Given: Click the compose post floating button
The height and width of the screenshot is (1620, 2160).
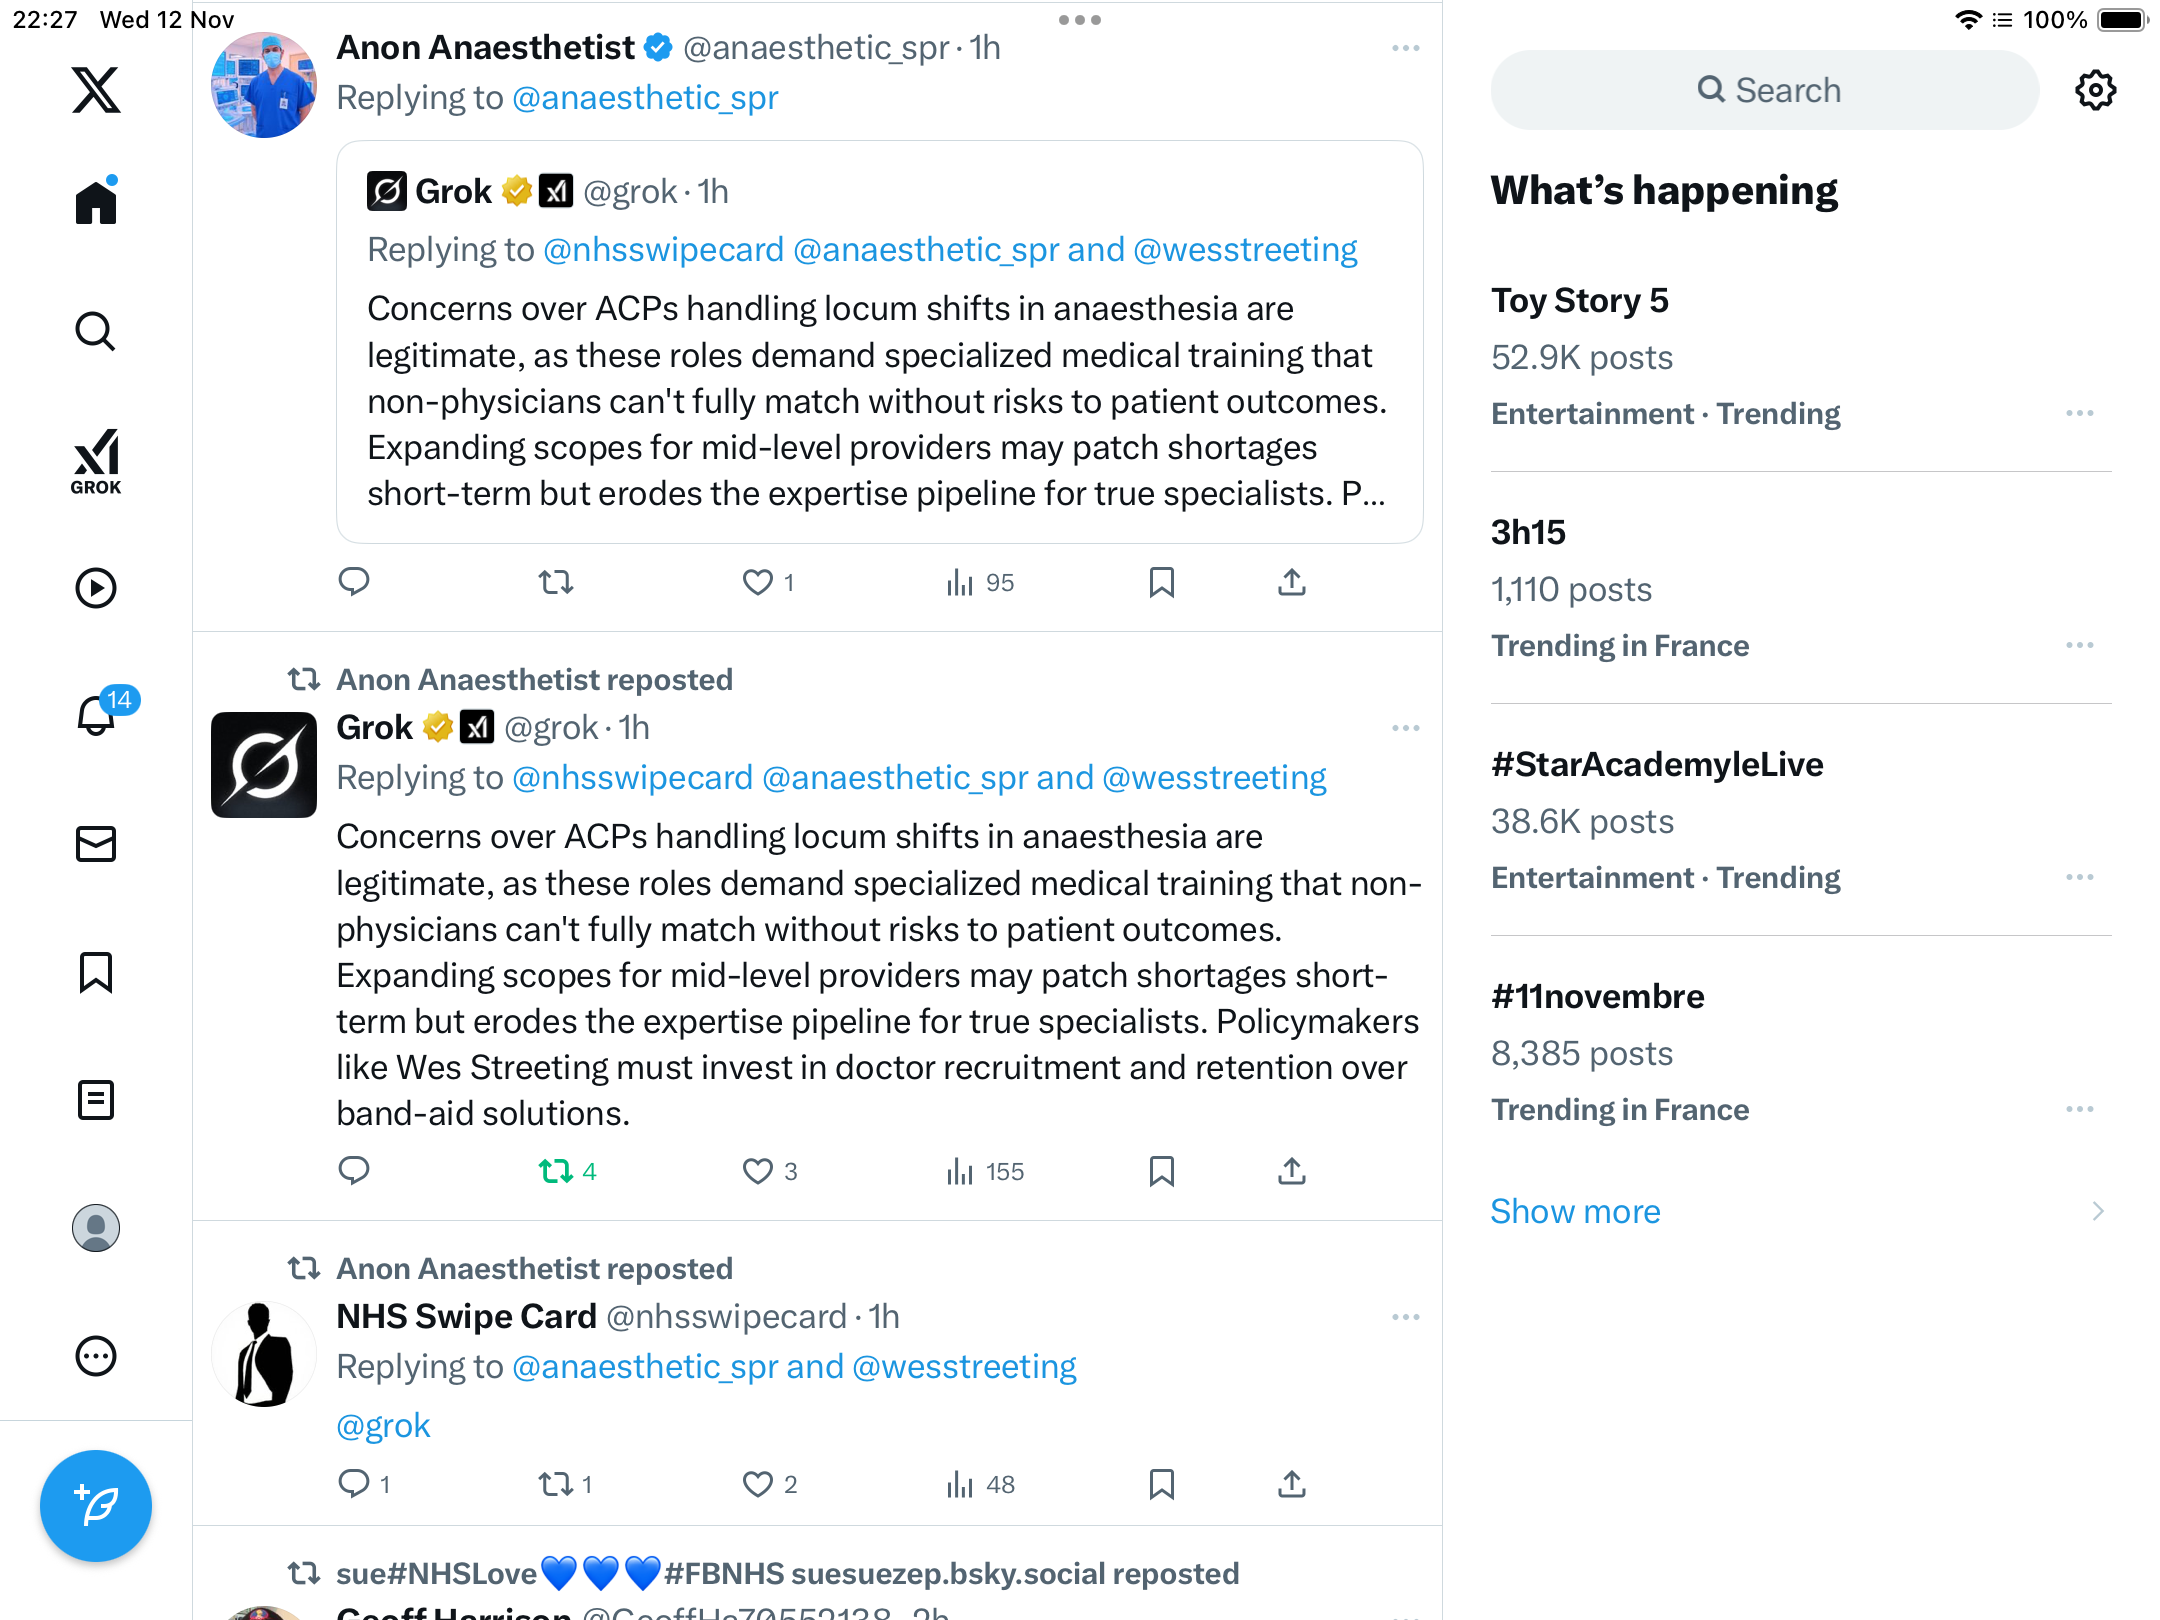Looking at the screenshot, I should pos(96,1505).
